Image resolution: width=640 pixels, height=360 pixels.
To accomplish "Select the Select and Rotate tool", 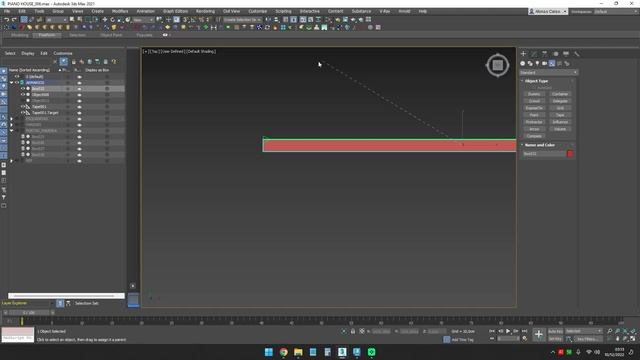I will click(x=113, y=19).
